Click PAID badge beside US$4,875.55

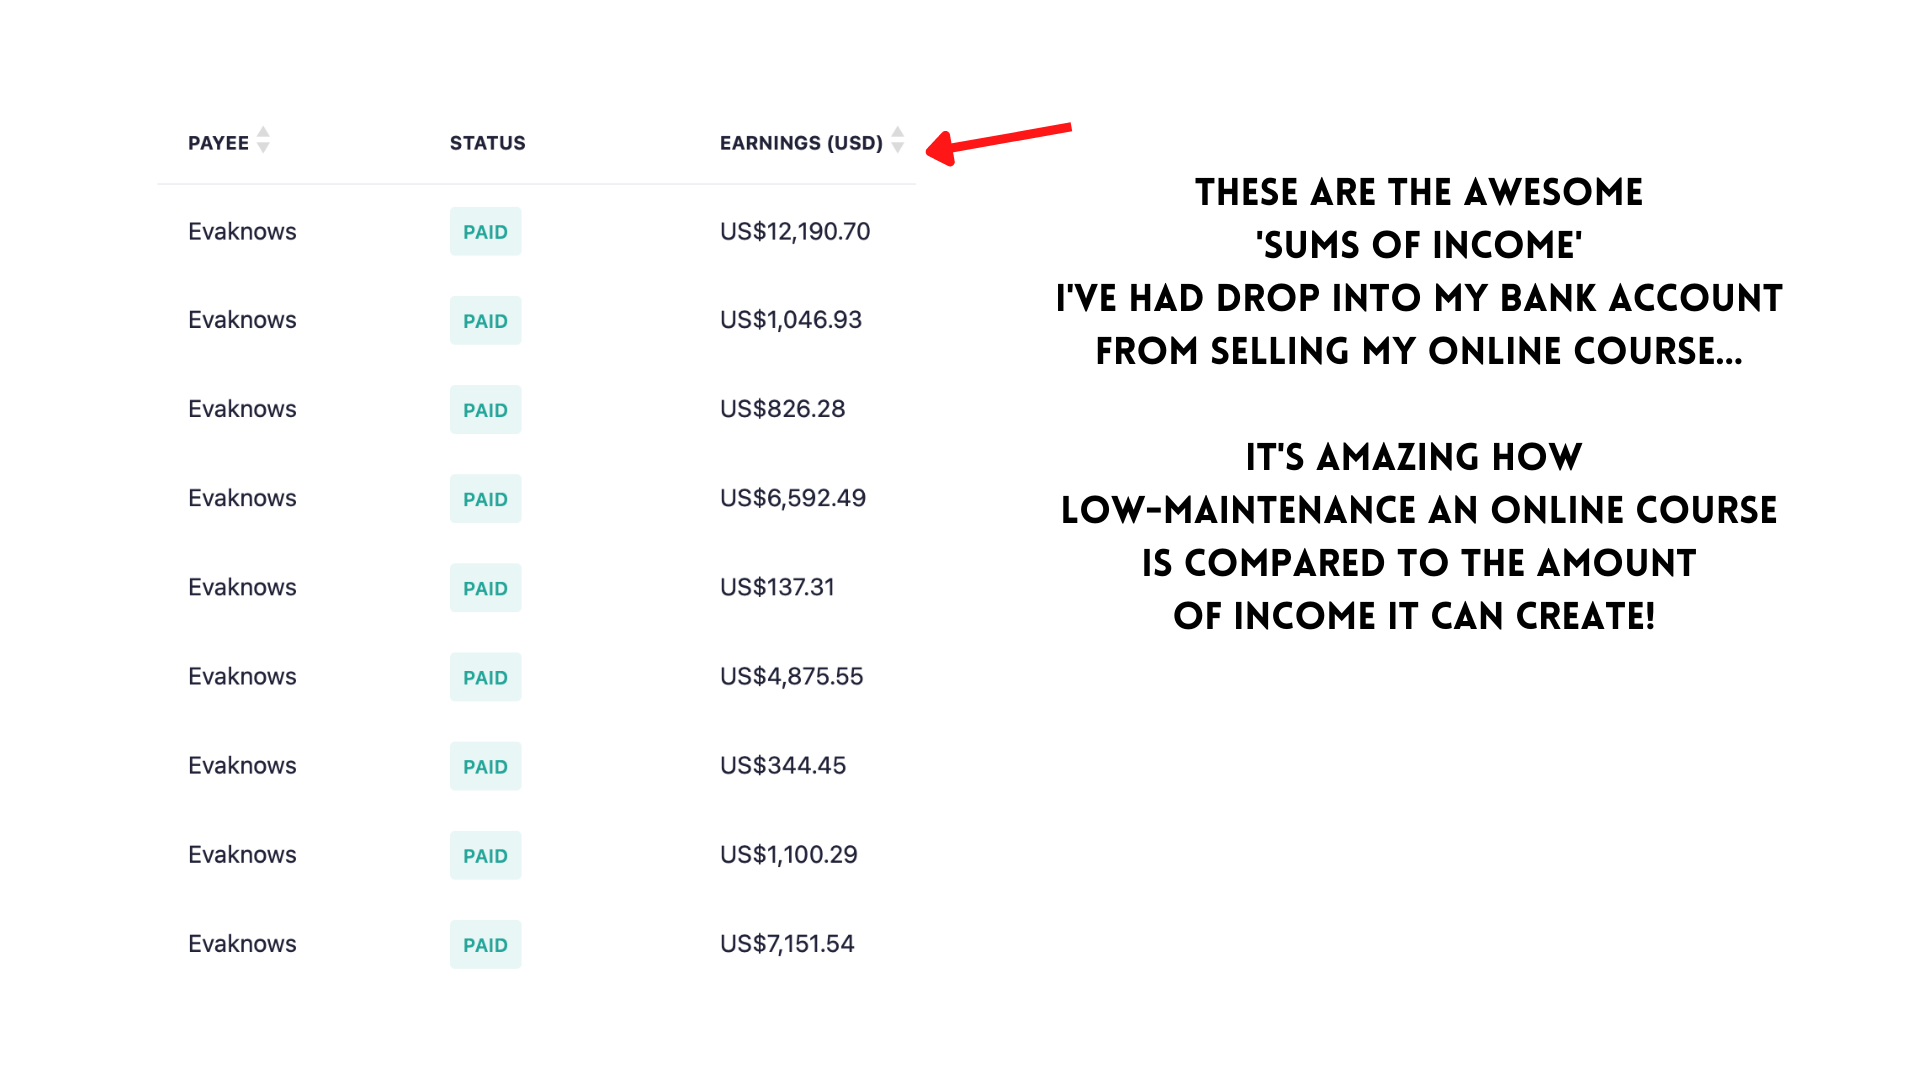pos(485,677)
